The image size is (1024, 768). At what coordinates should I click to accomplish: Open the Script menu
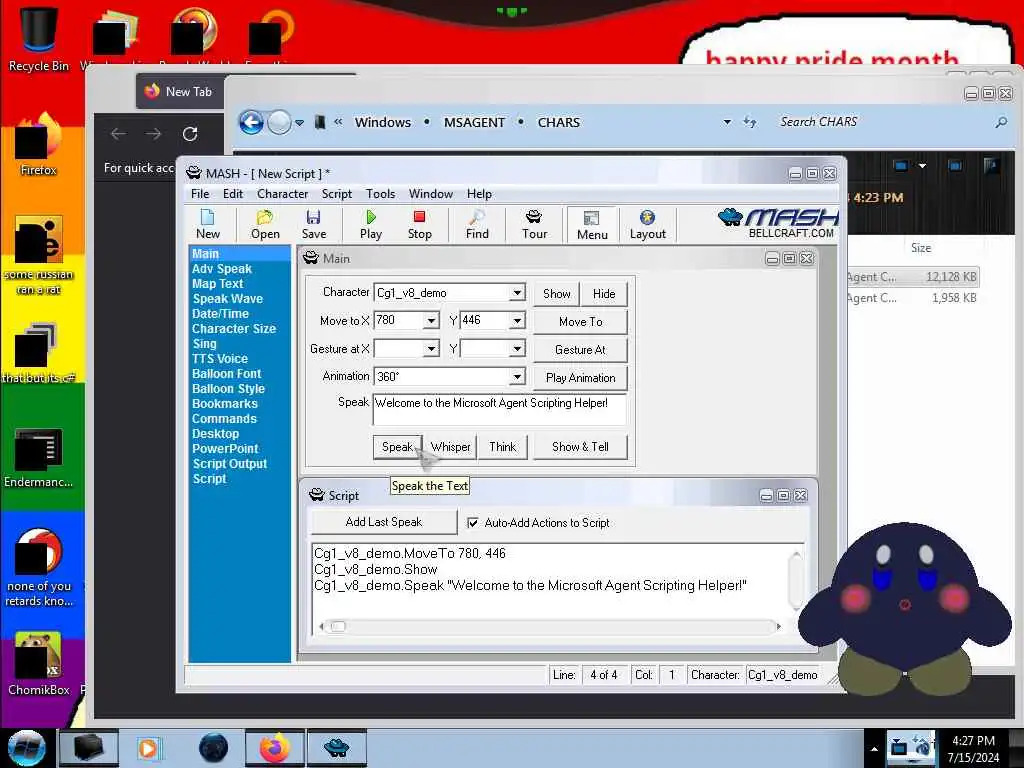tap(336, 194)
